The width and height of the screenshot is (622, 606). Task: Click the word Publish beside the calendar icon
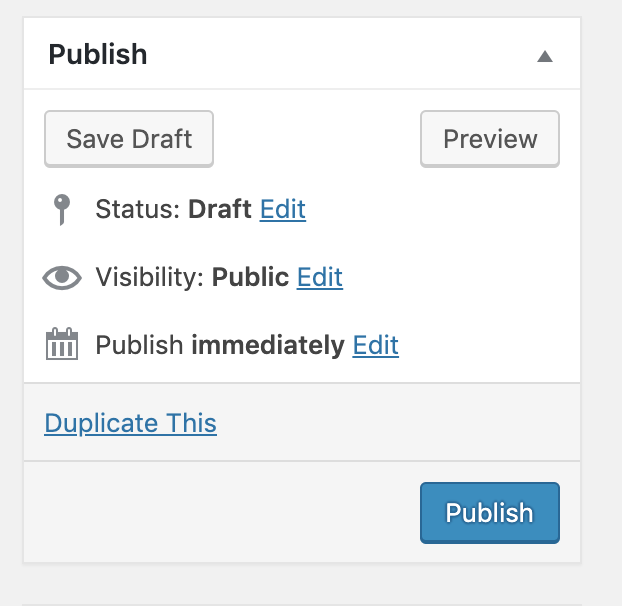pos(139,345)
